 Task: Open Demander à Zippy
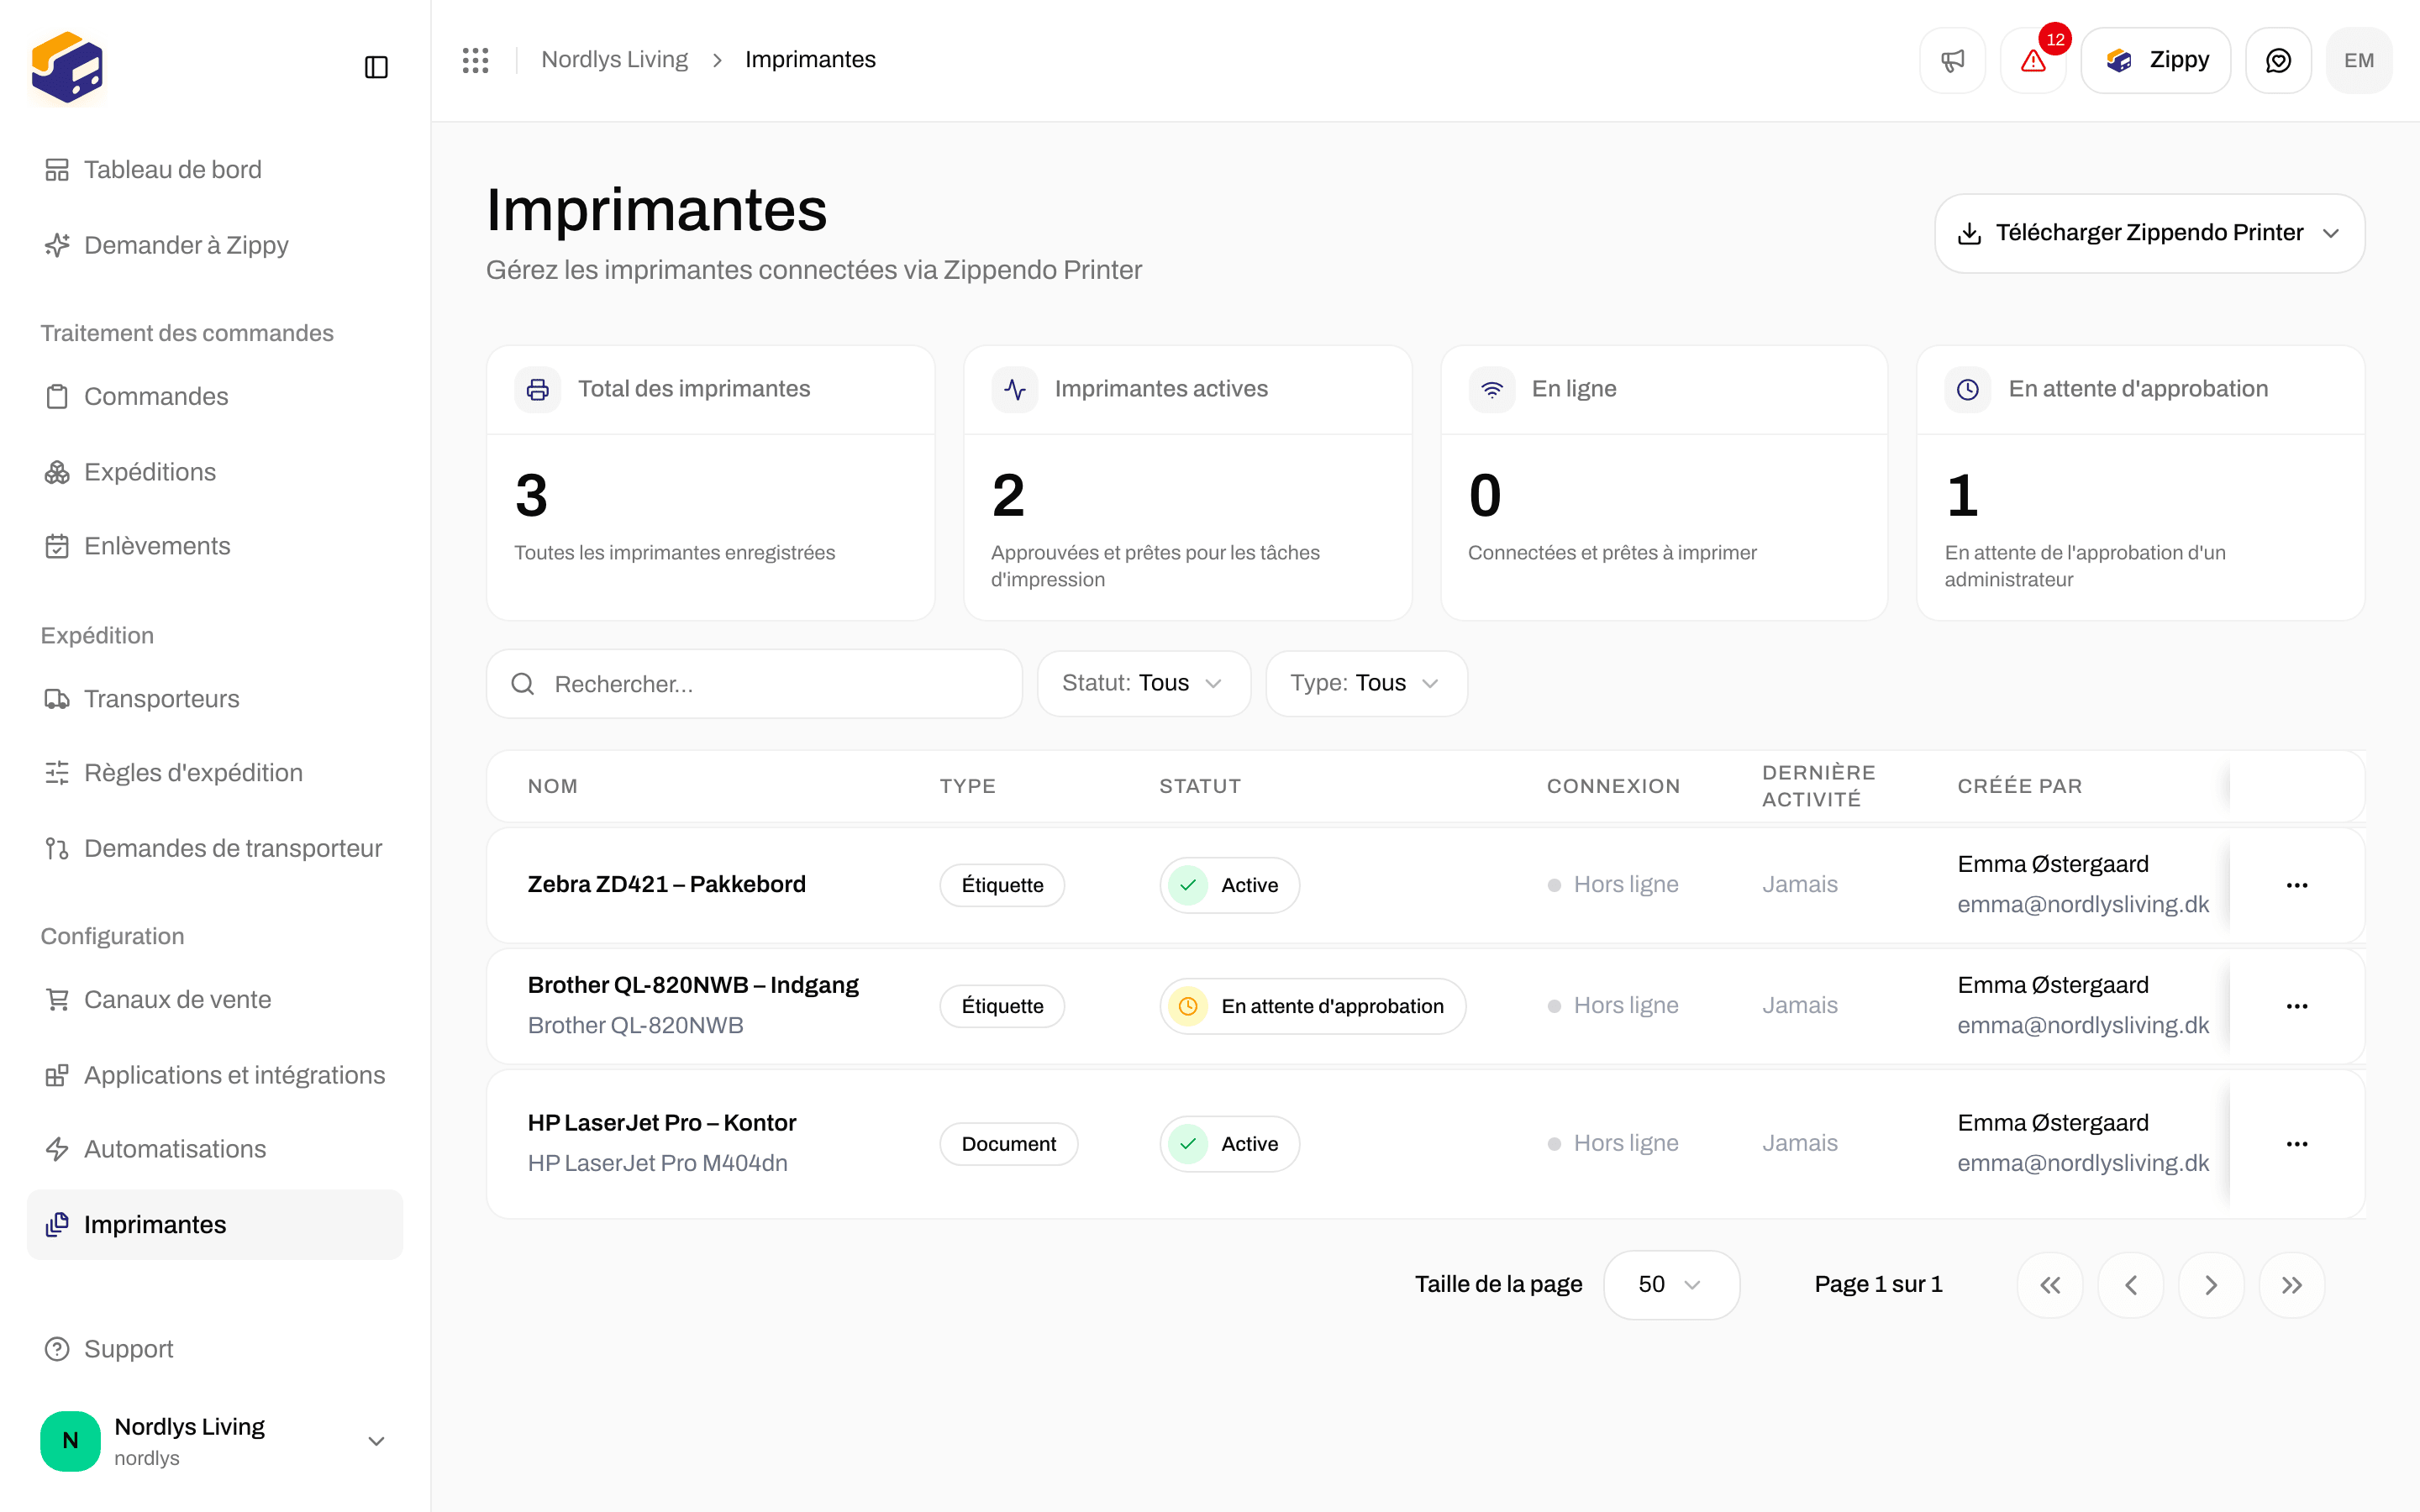pos(215,245)
